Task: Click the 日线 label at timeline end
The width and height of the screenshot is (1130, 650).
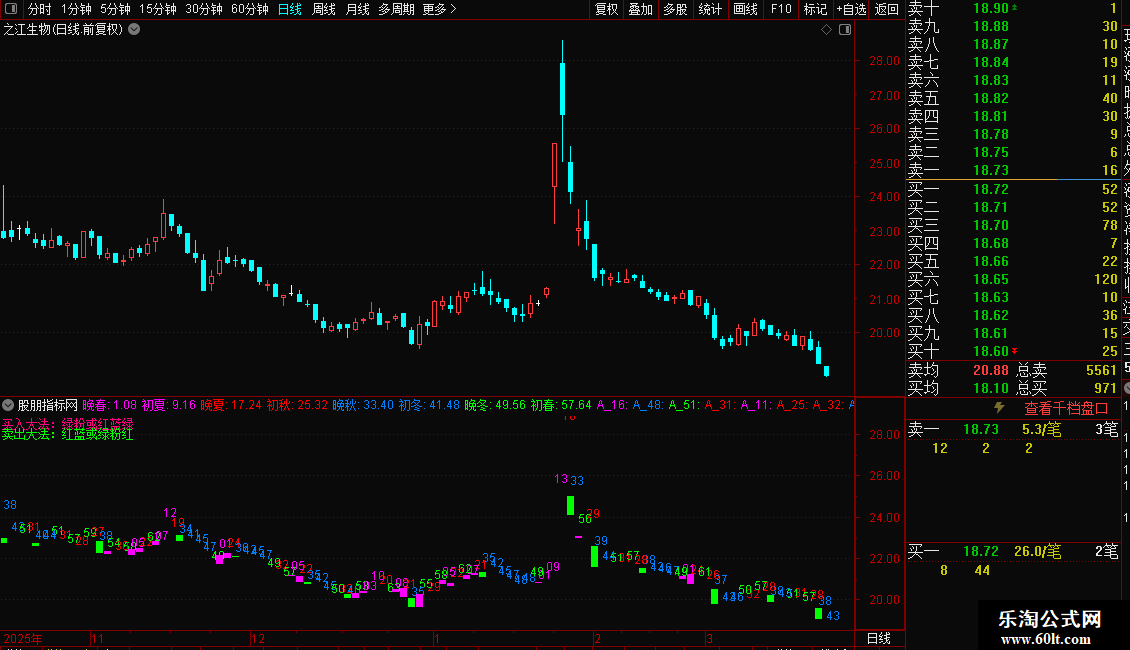Action: coord(878,638)
